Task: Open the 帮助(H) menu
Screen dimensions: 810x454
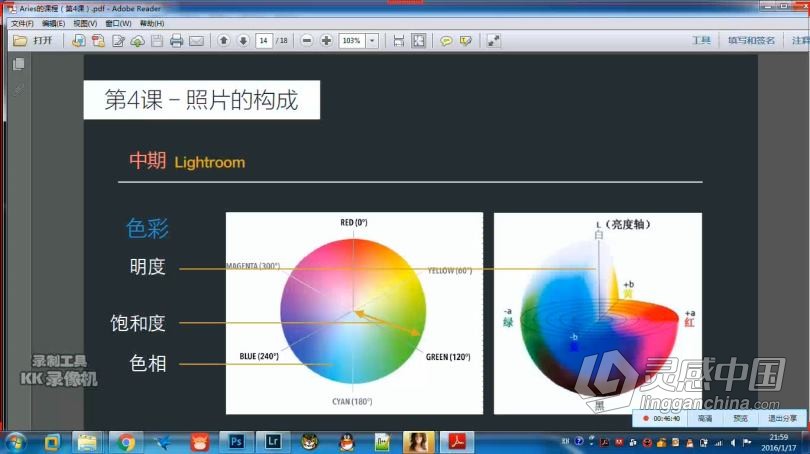Action: [x=152, y=24]
